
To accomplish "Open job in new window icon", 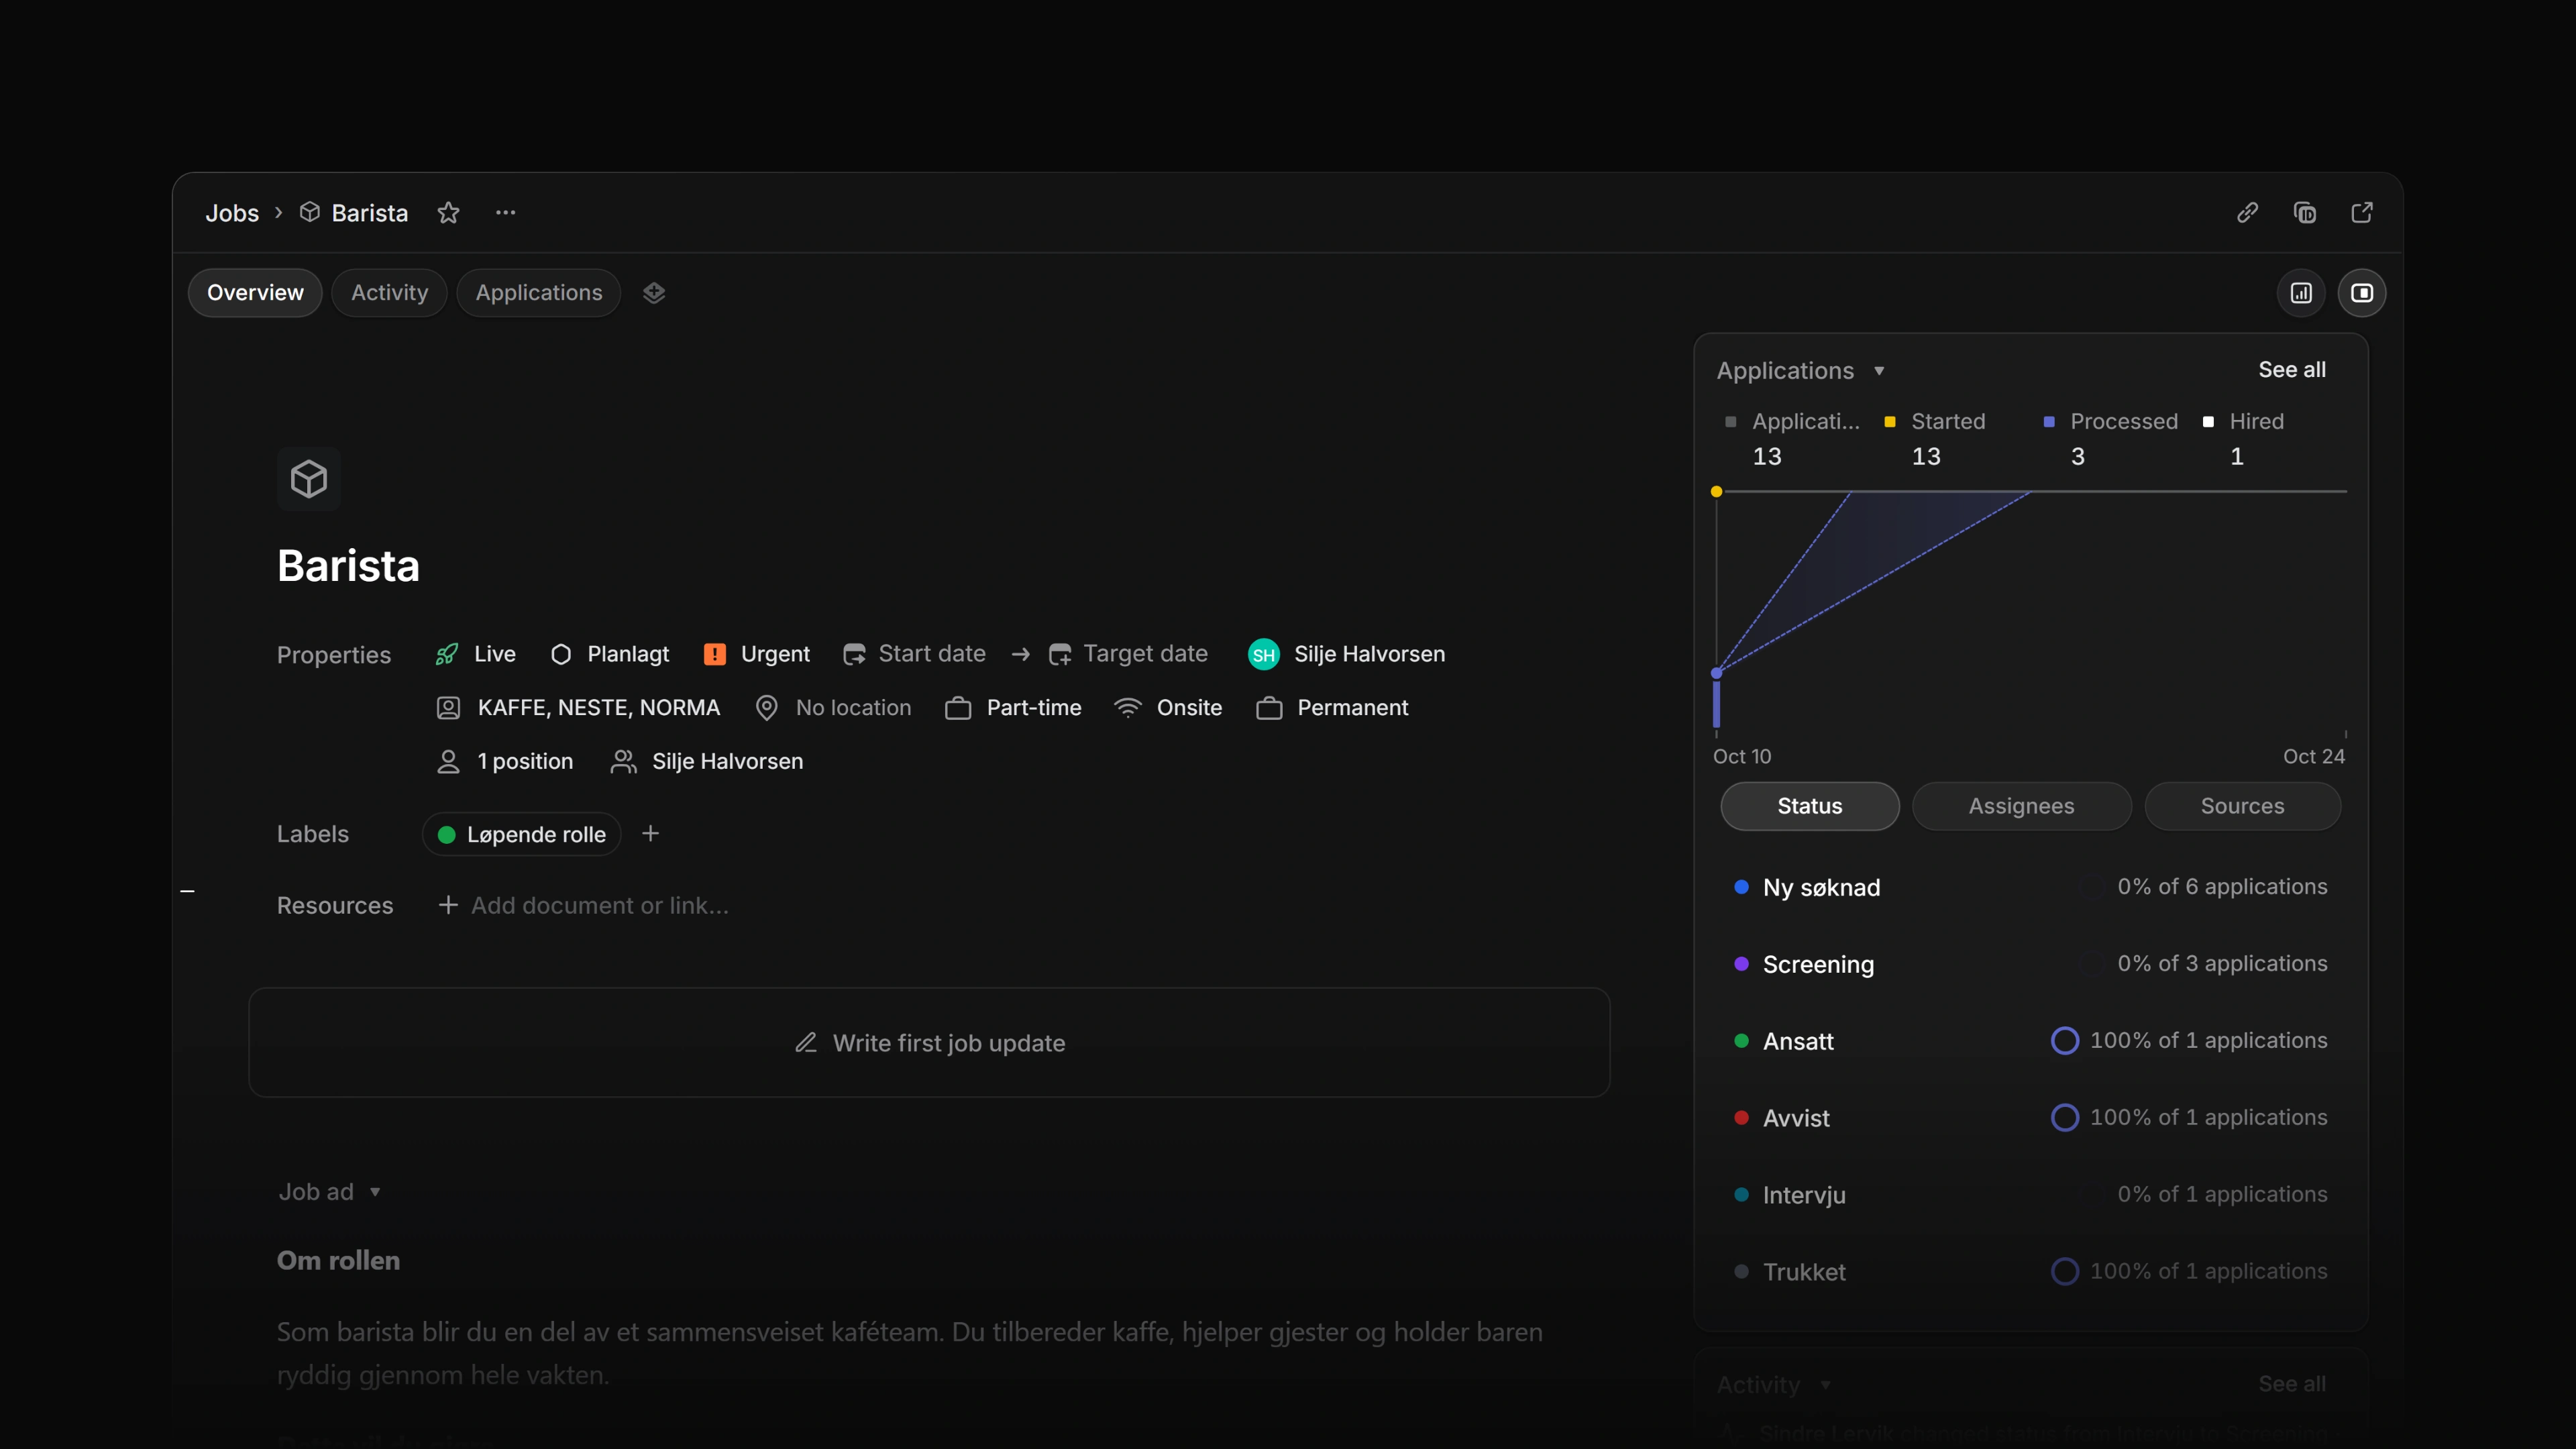I will (x=2362, y=212).
